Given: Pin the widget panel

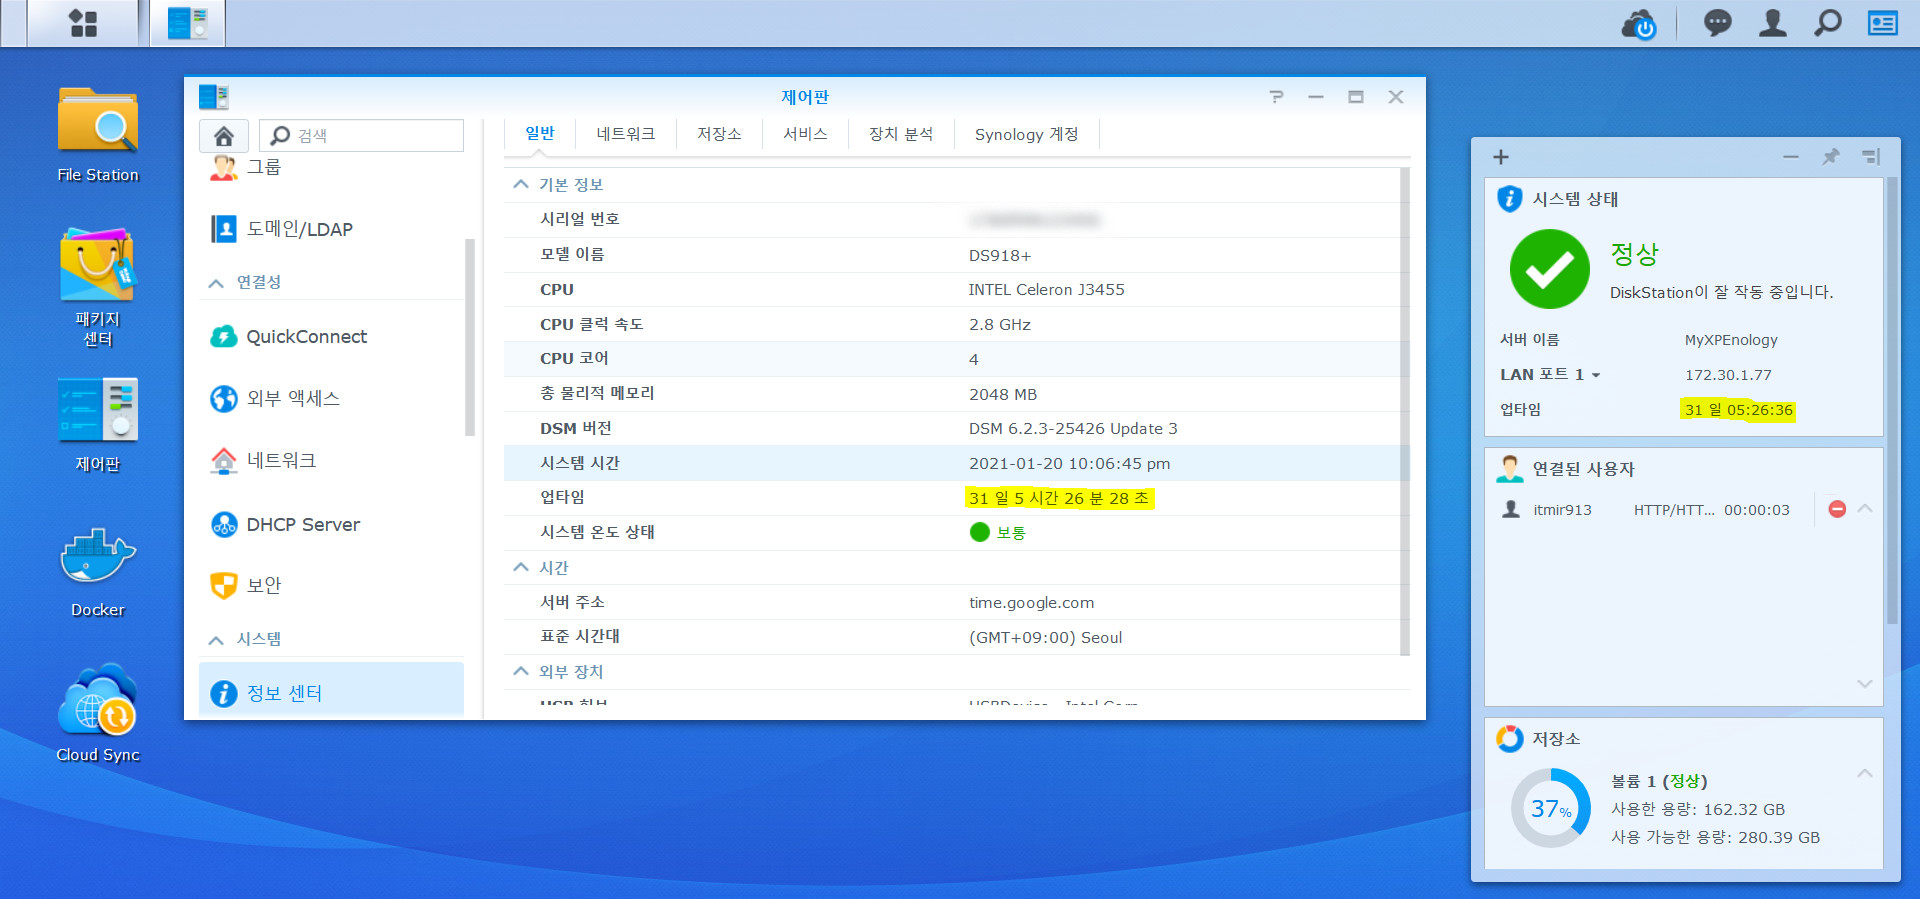Looking at the screenshot, I should pos(1831,157).
